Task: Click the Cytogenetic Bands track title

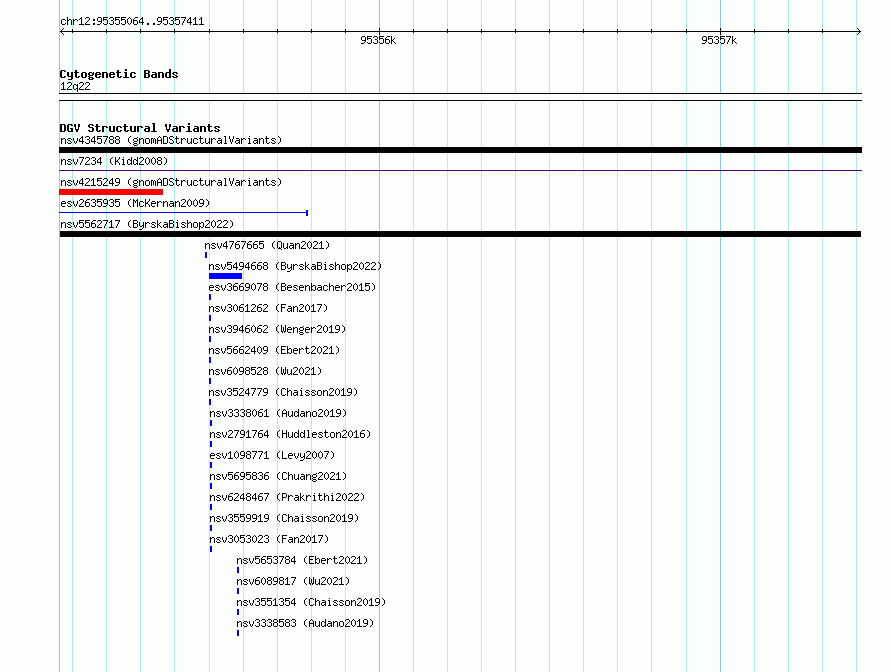Action: pyautogui.click(x=119, y=74)
